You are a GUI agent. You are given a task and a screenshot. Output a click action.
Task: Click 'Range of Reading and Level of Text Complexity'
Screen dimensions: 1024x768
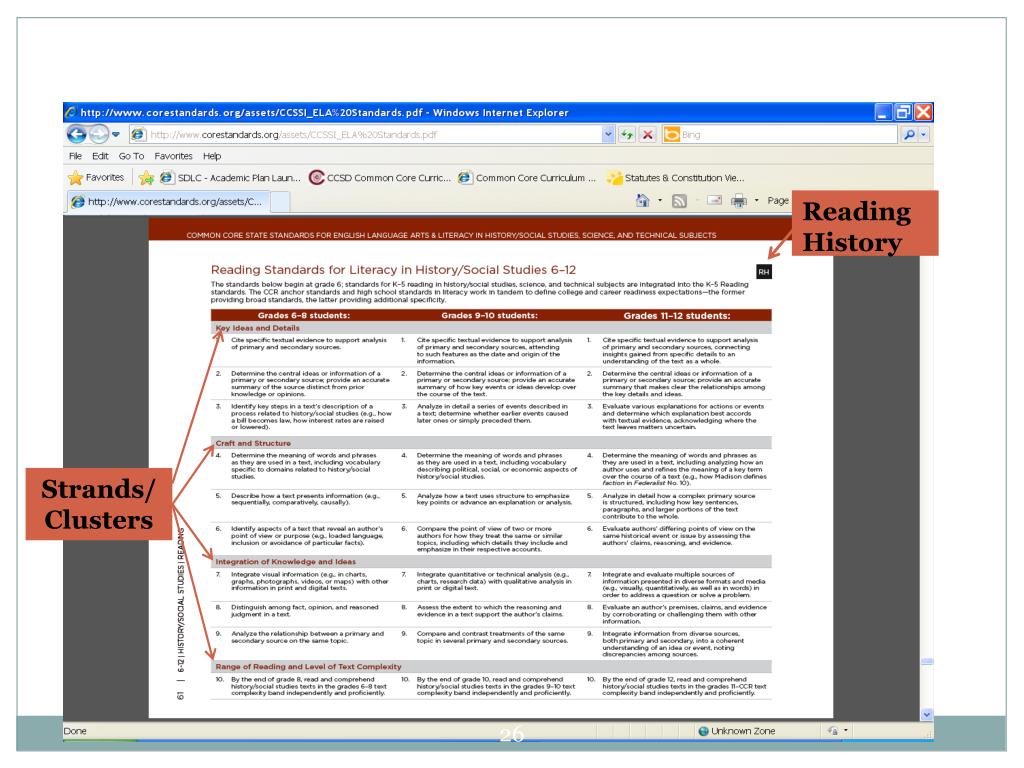click(x=308, y=666)
